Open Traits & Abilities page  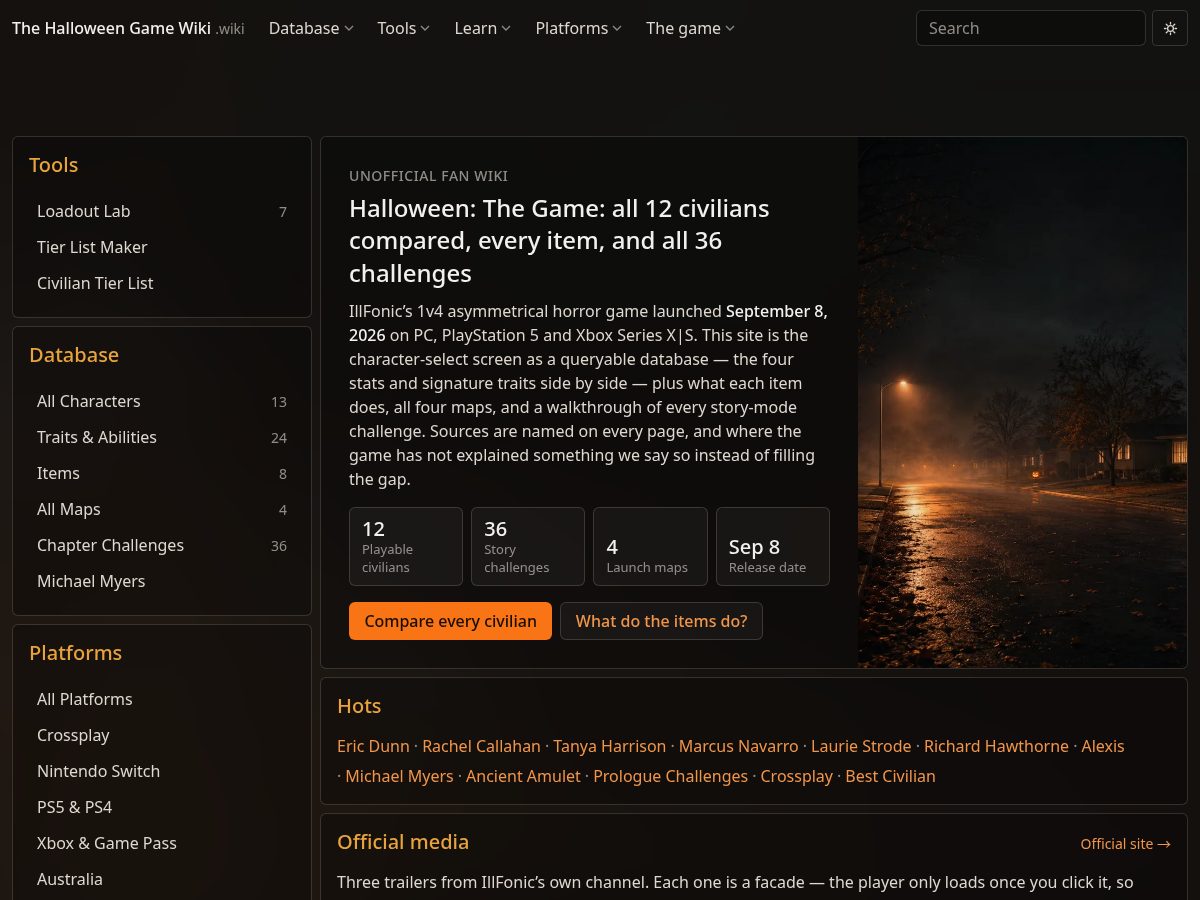pyautogui.click(x=162, y=437)
